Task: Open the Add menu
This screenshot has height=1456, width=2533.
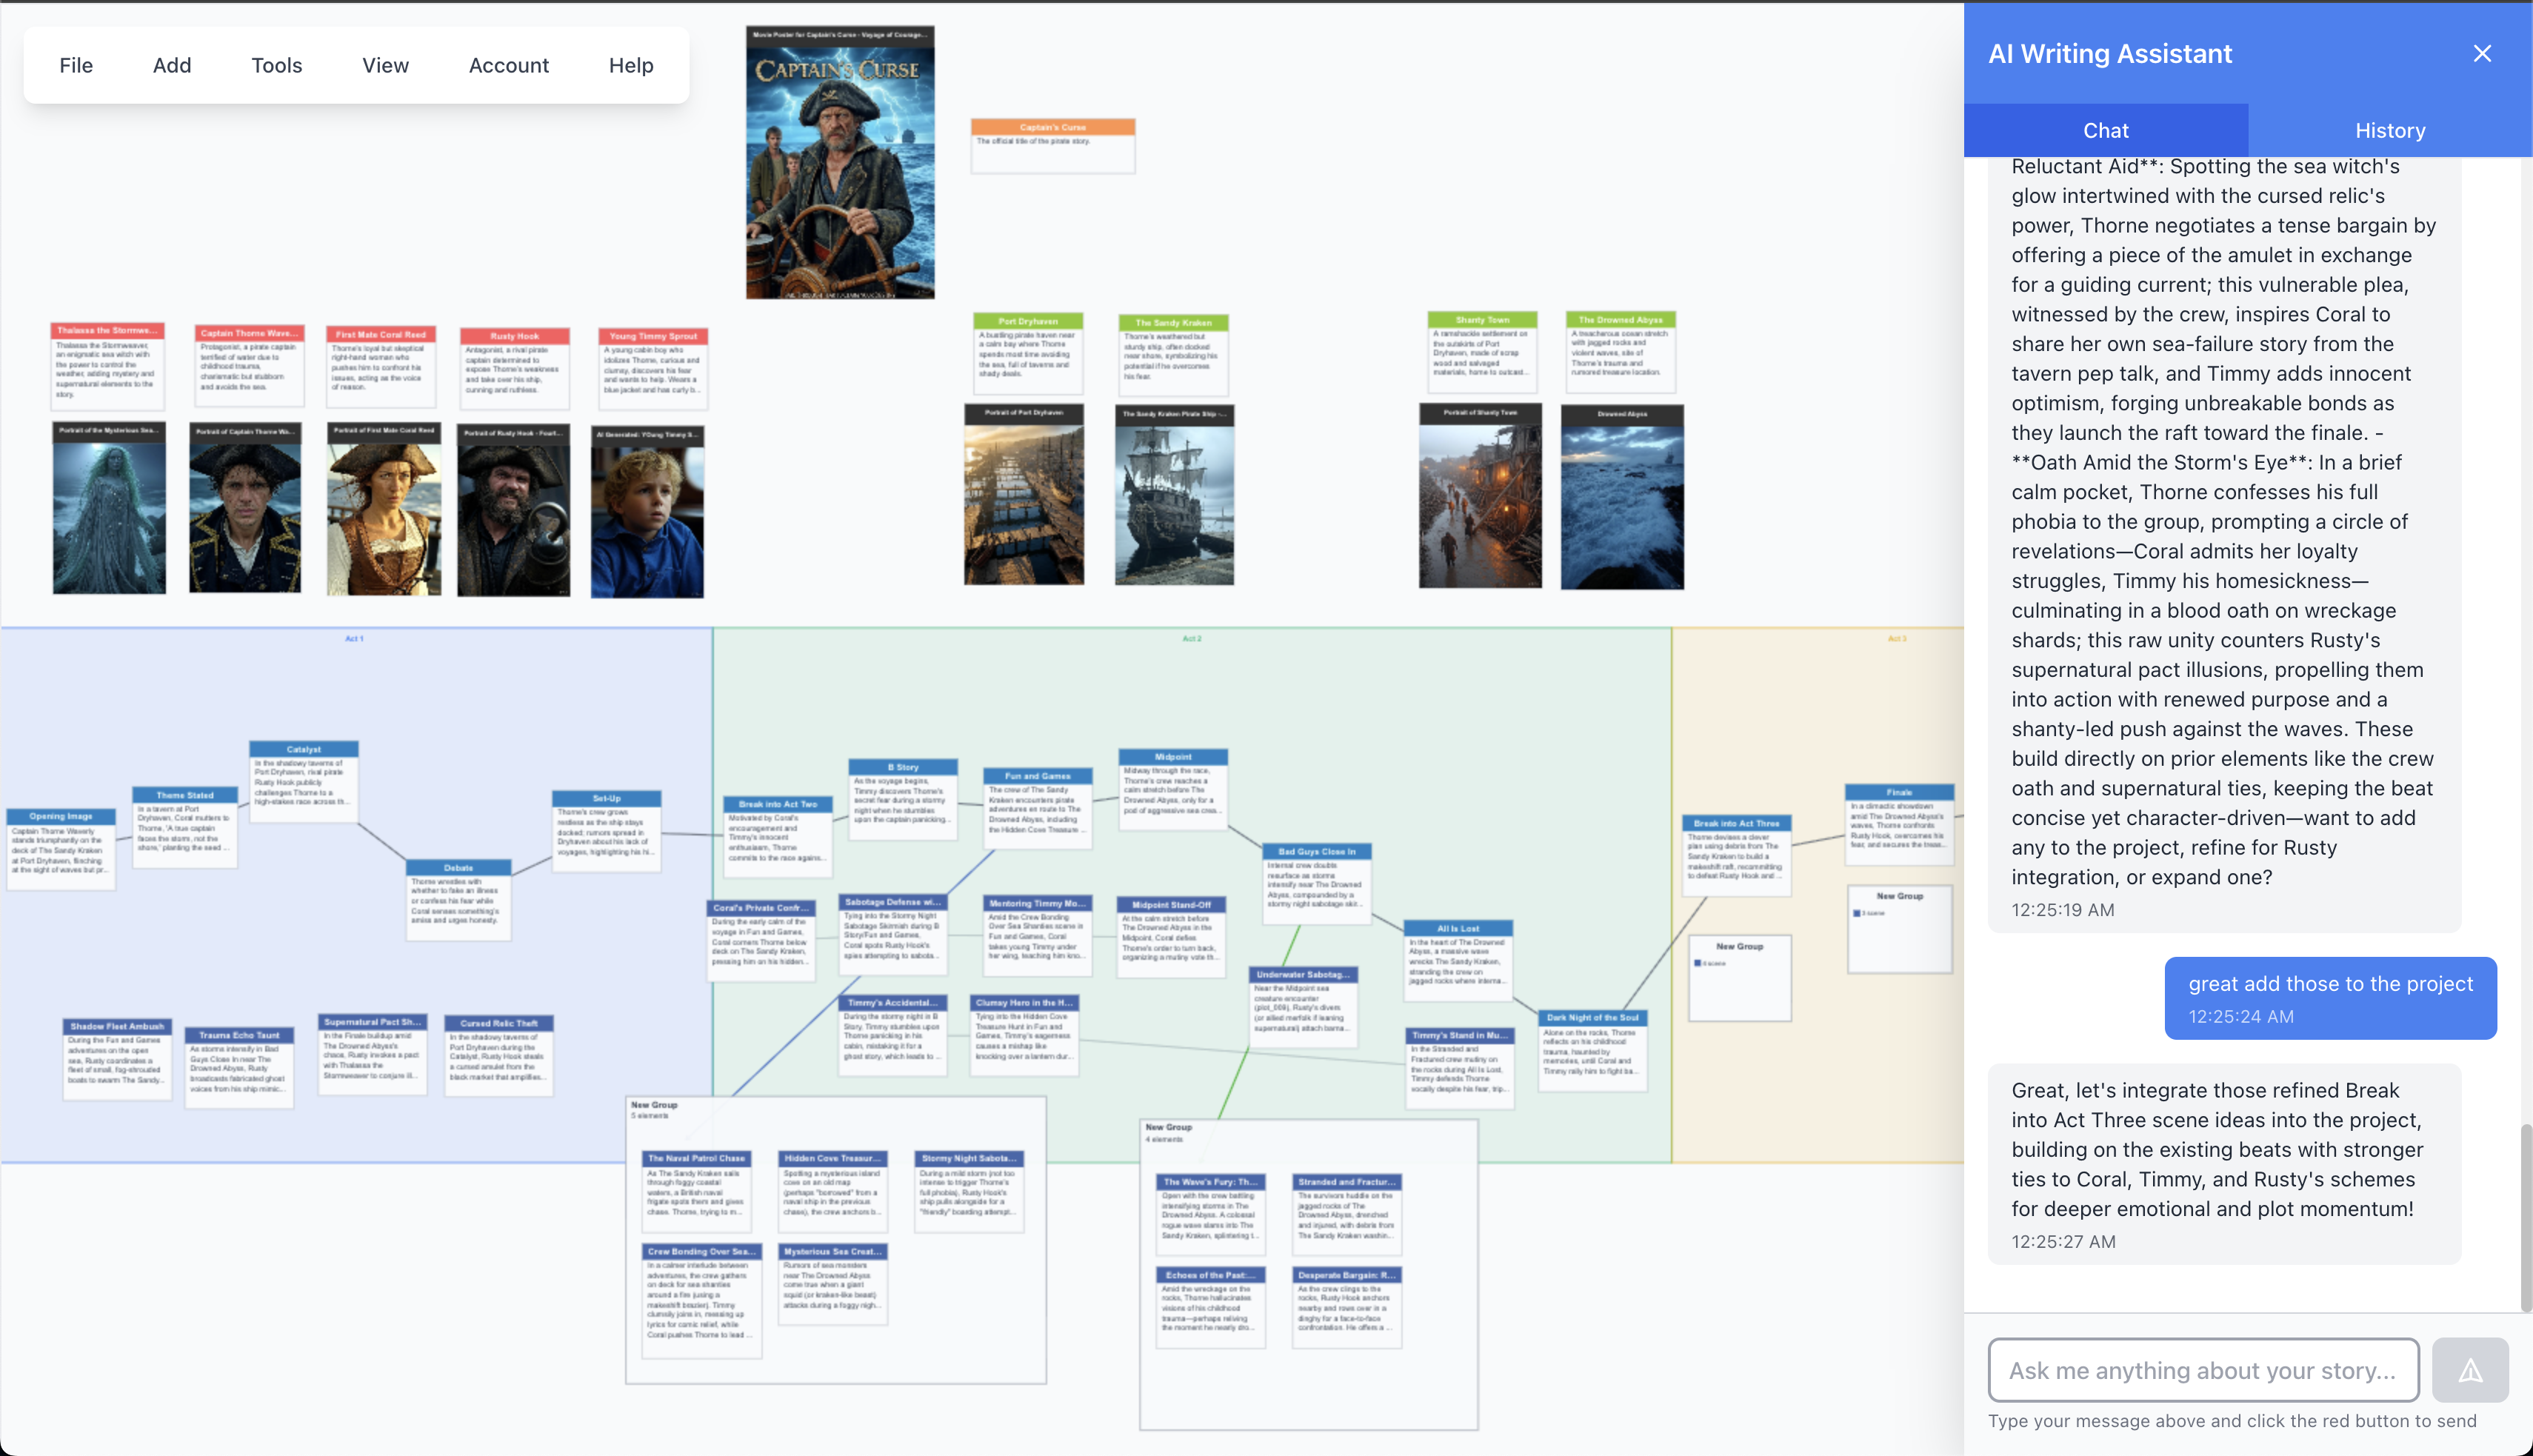Action: tap(171, 65)
